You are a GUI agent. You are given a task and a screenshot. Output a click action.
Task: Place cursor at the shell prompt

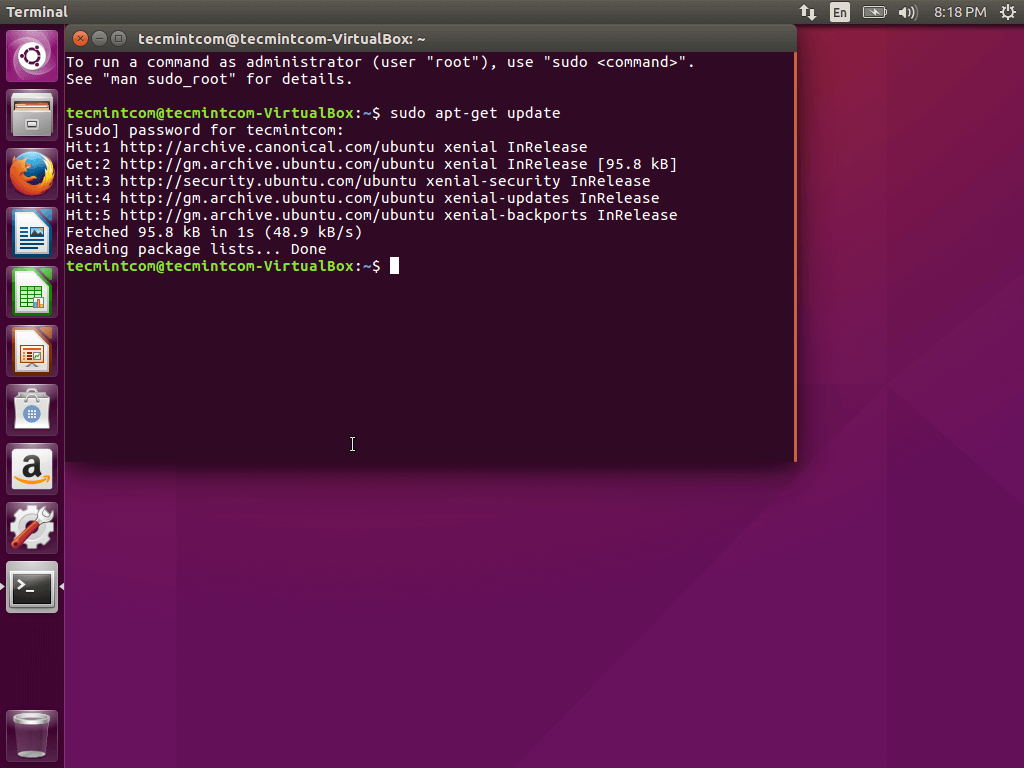pyautogui.click(x=394, y=266)
